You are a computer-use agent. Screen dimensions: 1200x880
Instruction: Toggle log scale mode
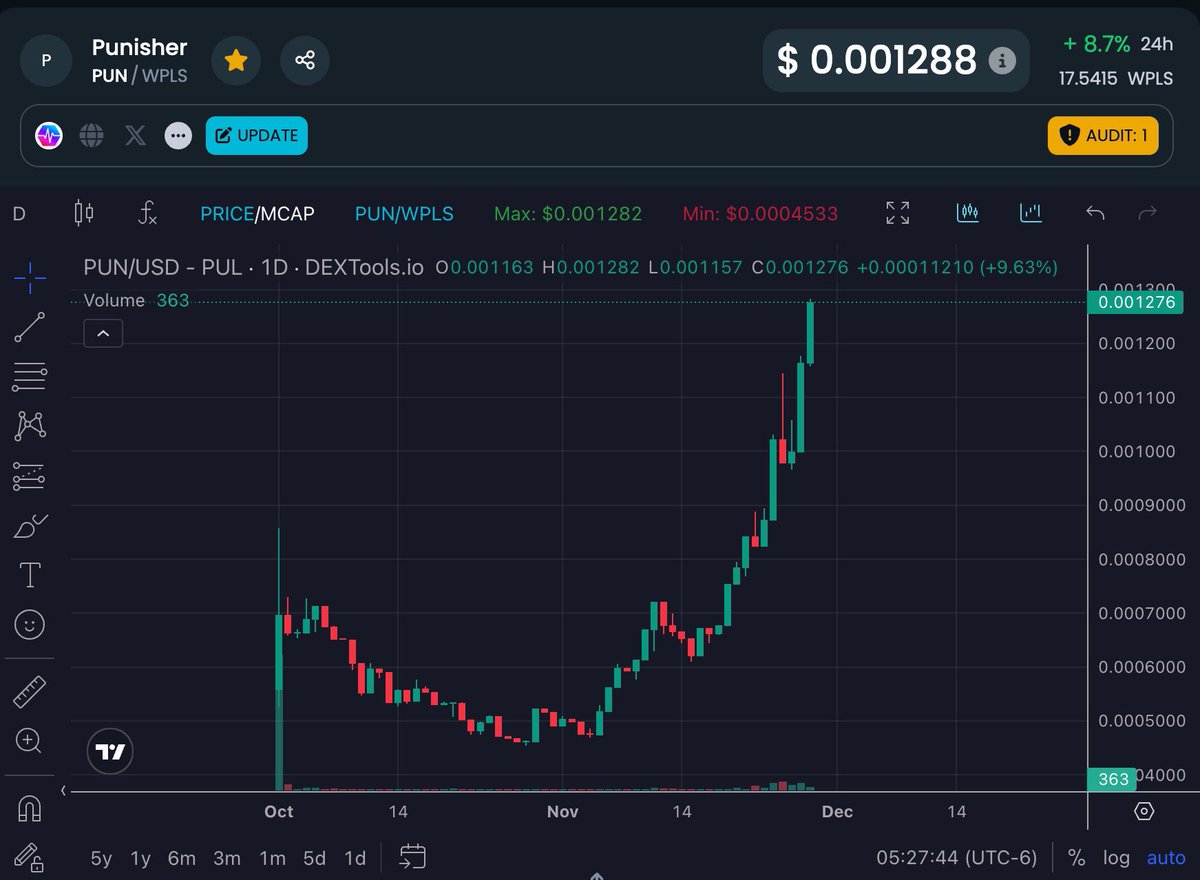tap(1116, 858)
